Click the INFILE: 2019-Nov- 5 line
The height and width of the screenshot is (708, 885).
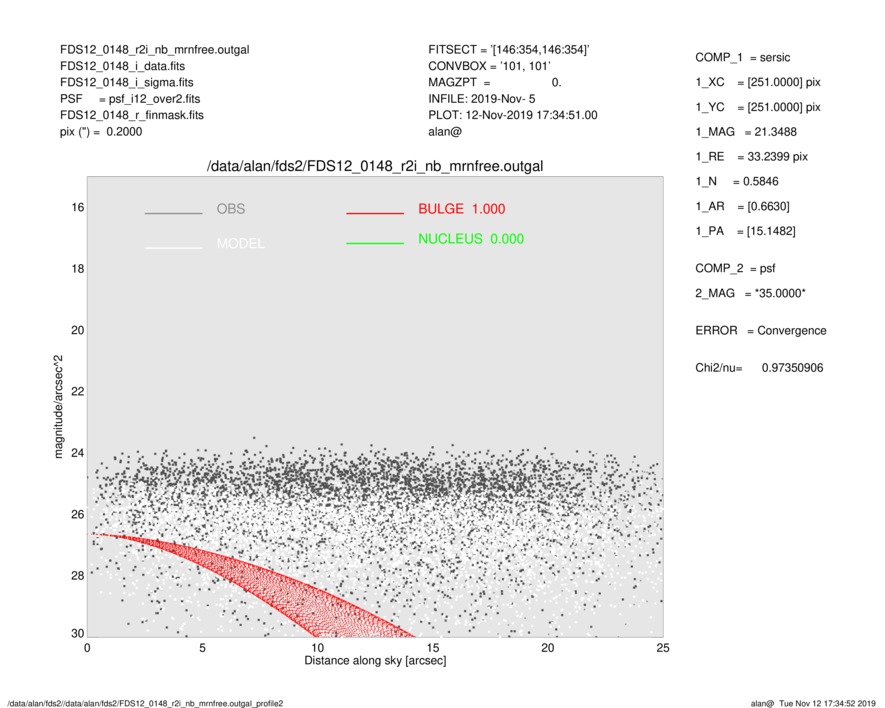481,99
